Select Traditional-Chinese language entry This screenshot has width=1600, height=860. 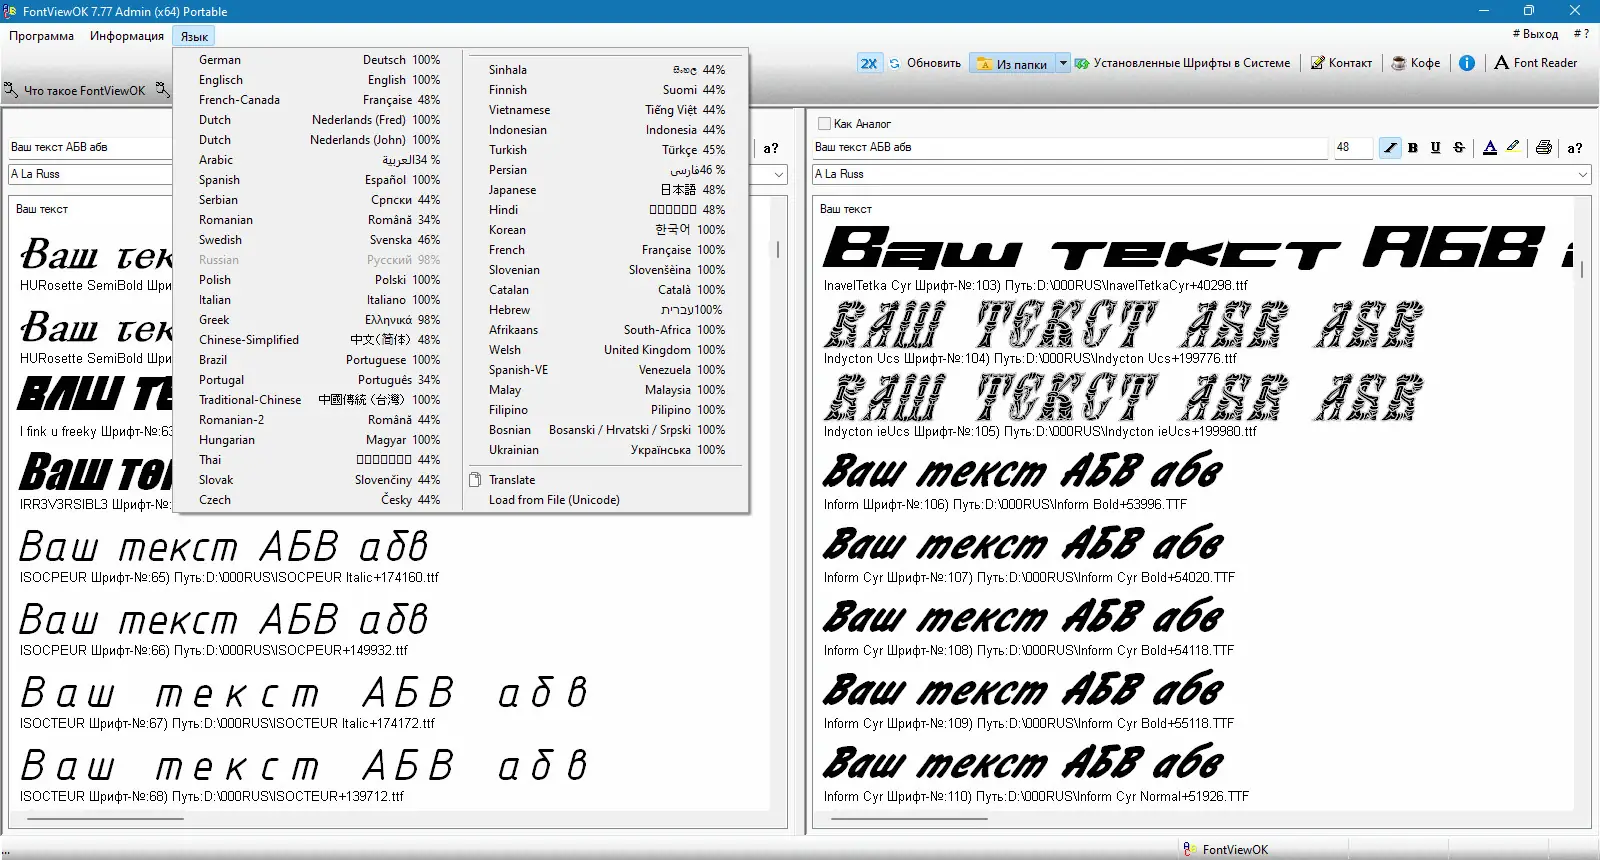[319, 400]
